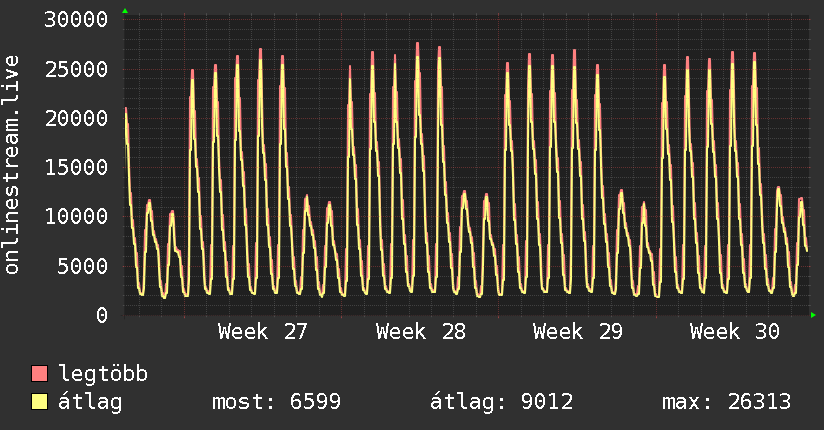Click the 10000 Y-axis value
The image size is (824, 430).
[76, 217]
